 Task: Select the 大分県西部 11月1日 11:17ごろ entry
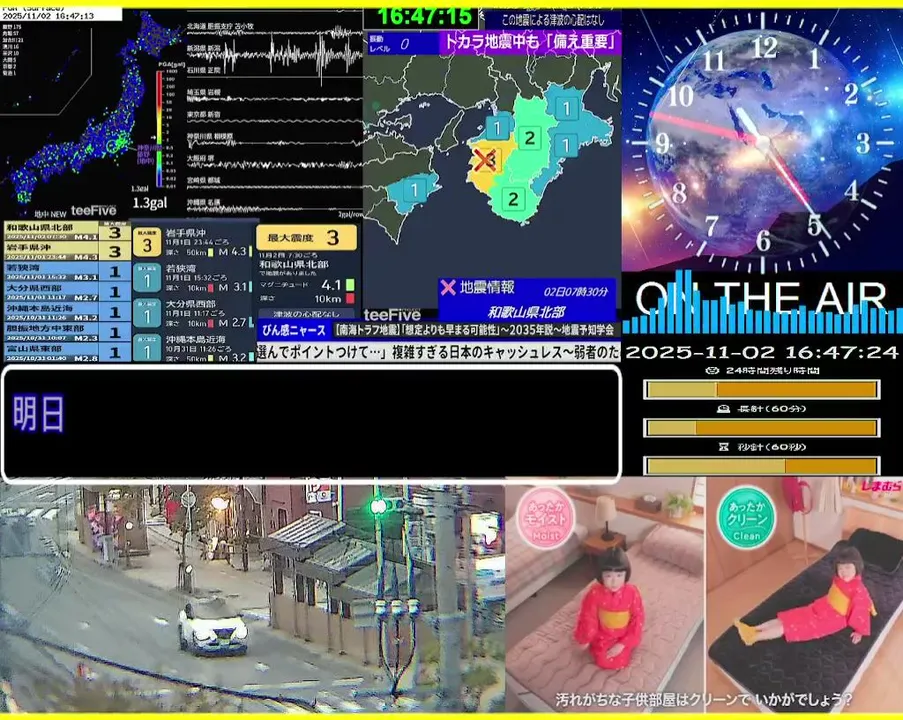click(x=193, y=313)
